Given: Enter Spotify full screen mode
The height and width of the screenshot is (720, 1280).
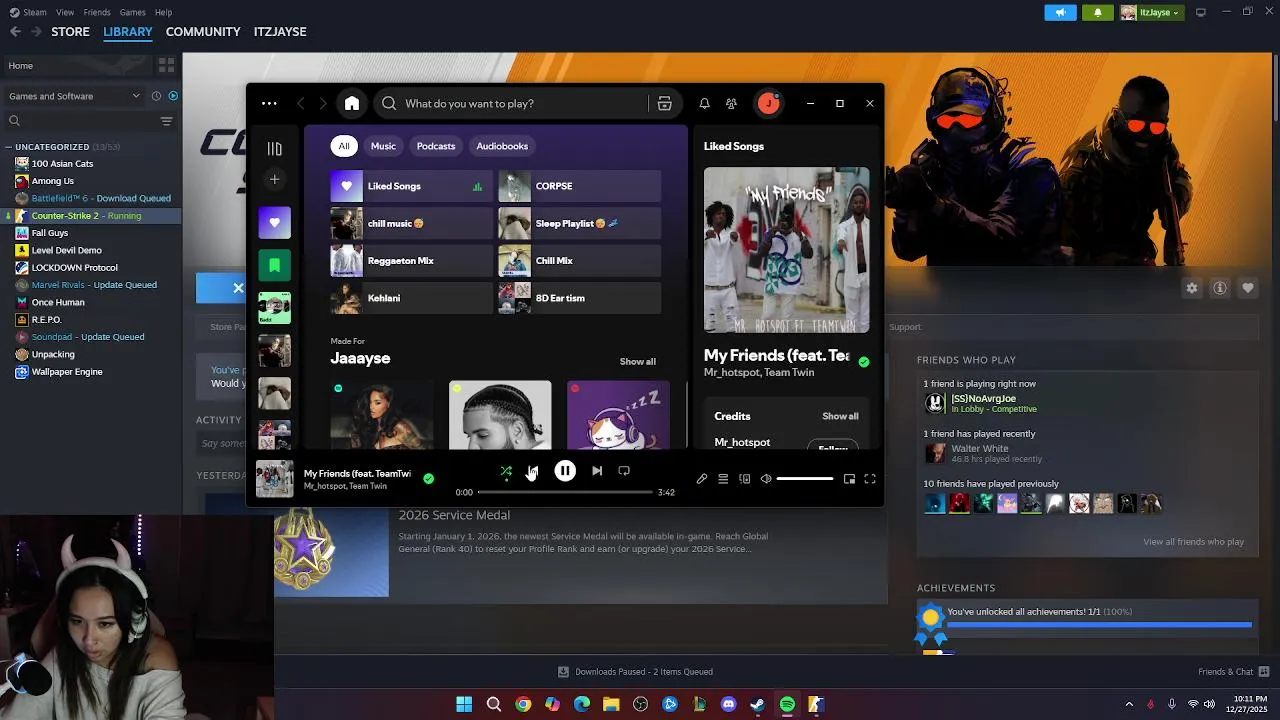Looking at the screenshot, I should (x=870, y=479).
